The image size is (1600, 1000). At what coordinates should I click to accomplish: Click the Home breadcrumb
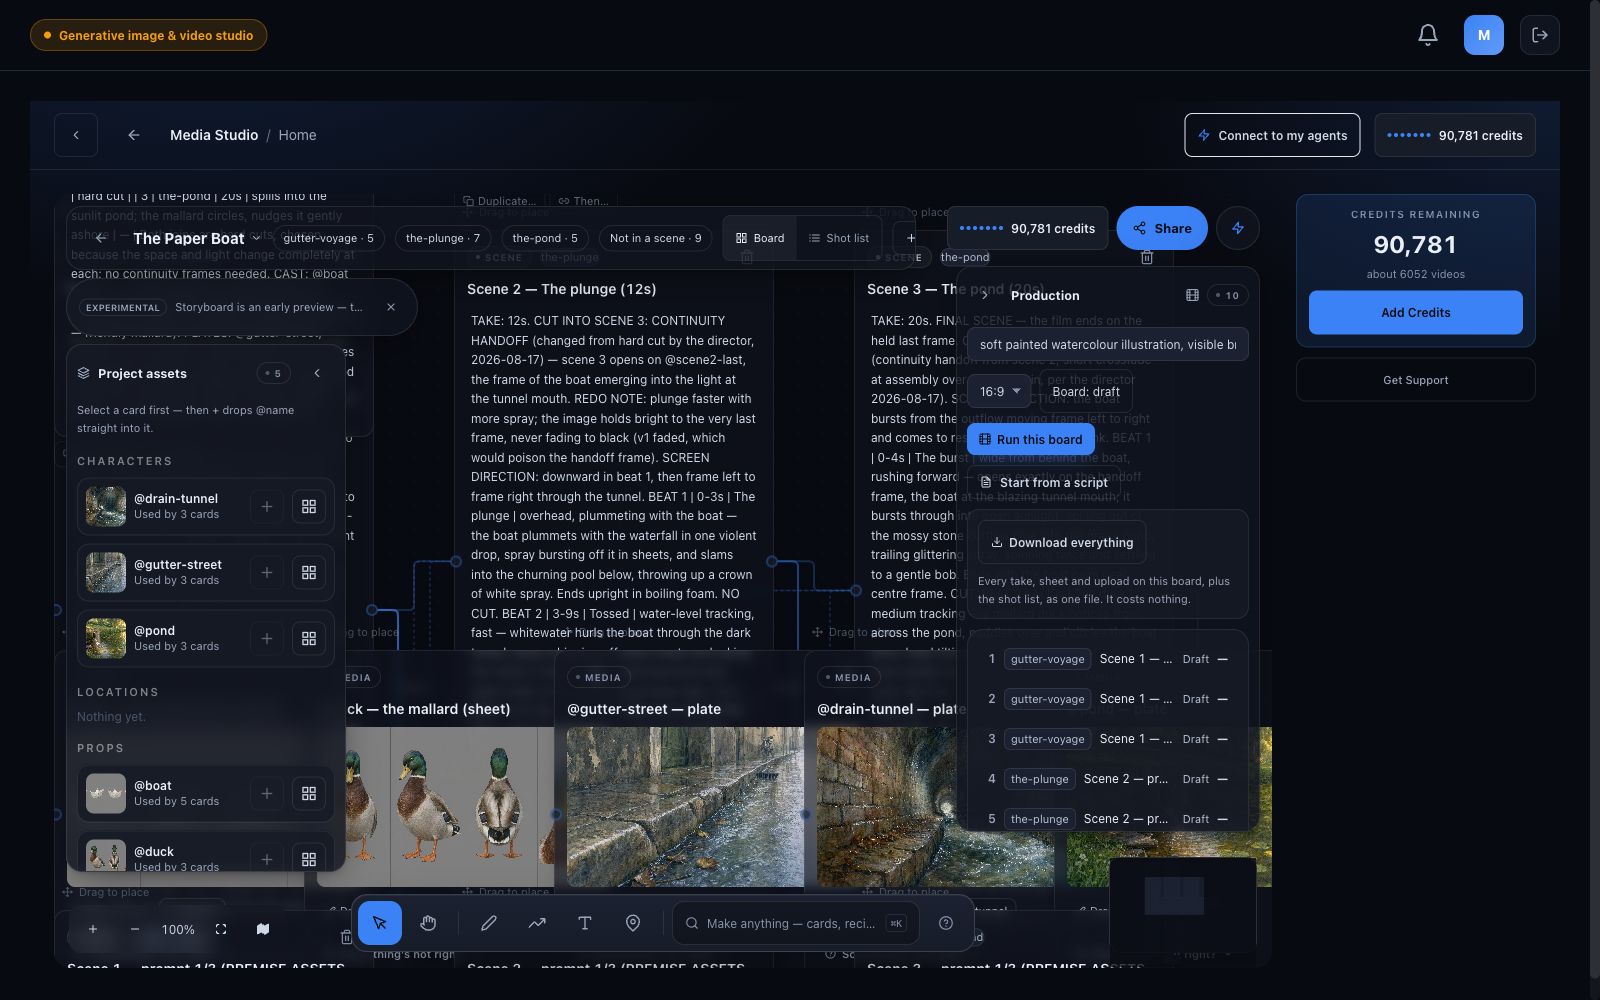pos(297,135)
